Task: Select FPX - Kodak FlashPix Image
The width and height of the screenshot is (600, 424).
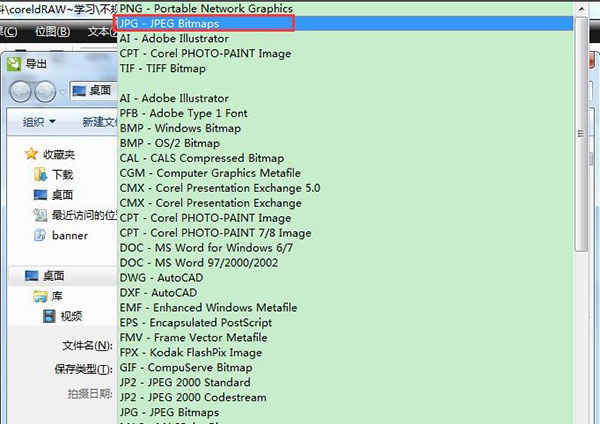Action: pyautogui.click(x=346, y=352)
